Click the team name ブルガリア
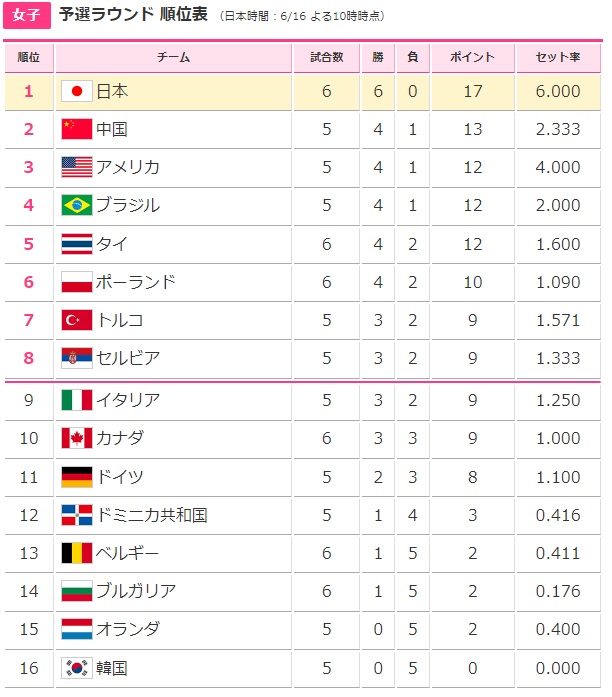The height and width of the screenshot is (697, 612). pos(135,591)
